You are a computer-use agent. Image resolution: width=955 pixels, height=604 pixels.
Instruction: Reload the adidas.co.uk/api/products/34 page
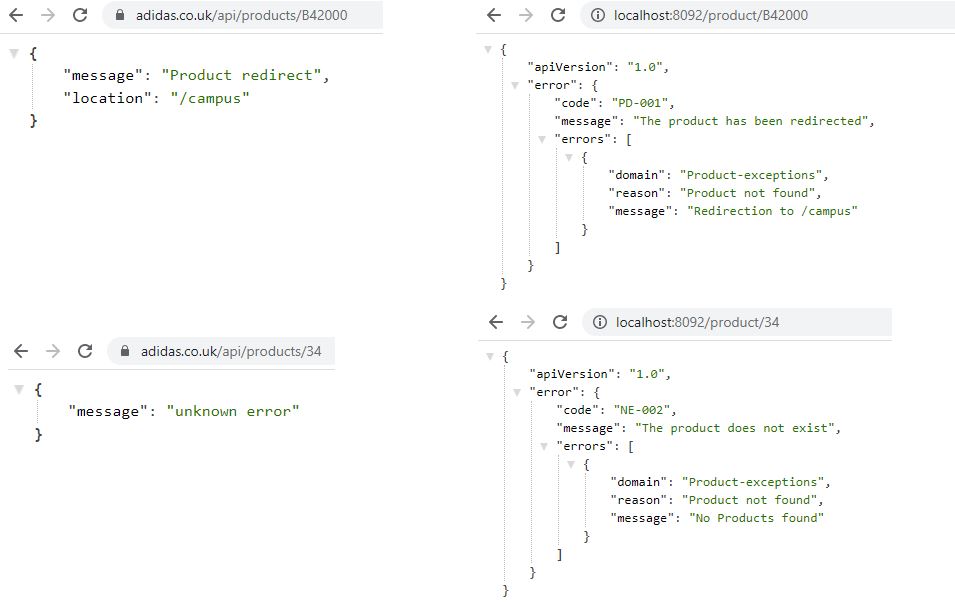tap(85, 351)
